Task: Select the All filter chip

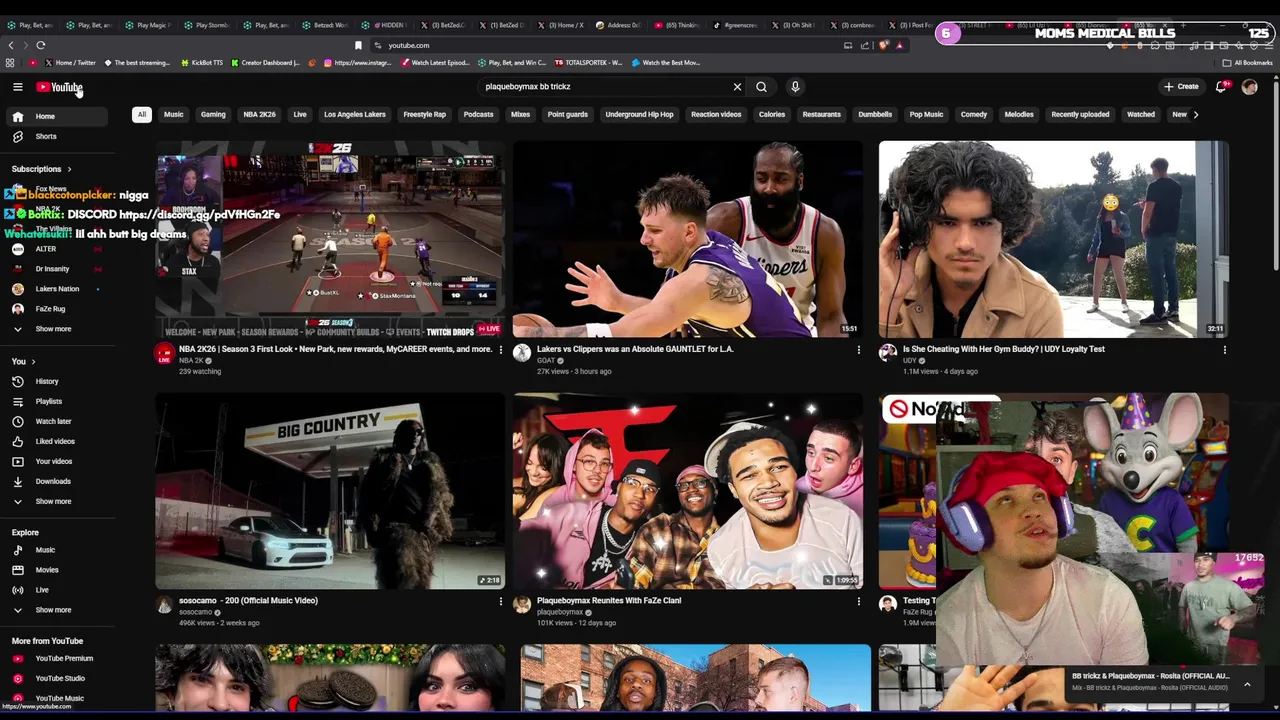Action: click(x=142, y=114)
